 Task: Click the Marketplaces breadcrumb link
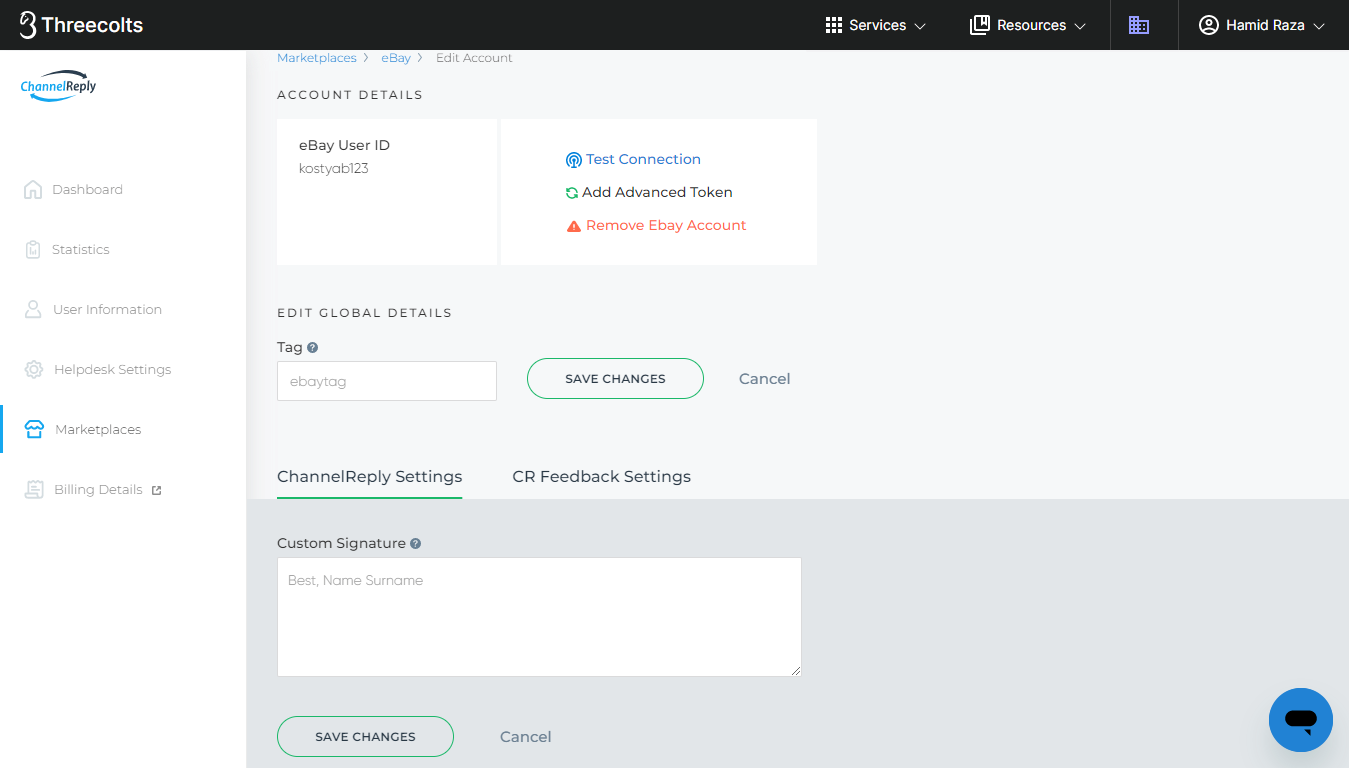(x=316, y=58)
